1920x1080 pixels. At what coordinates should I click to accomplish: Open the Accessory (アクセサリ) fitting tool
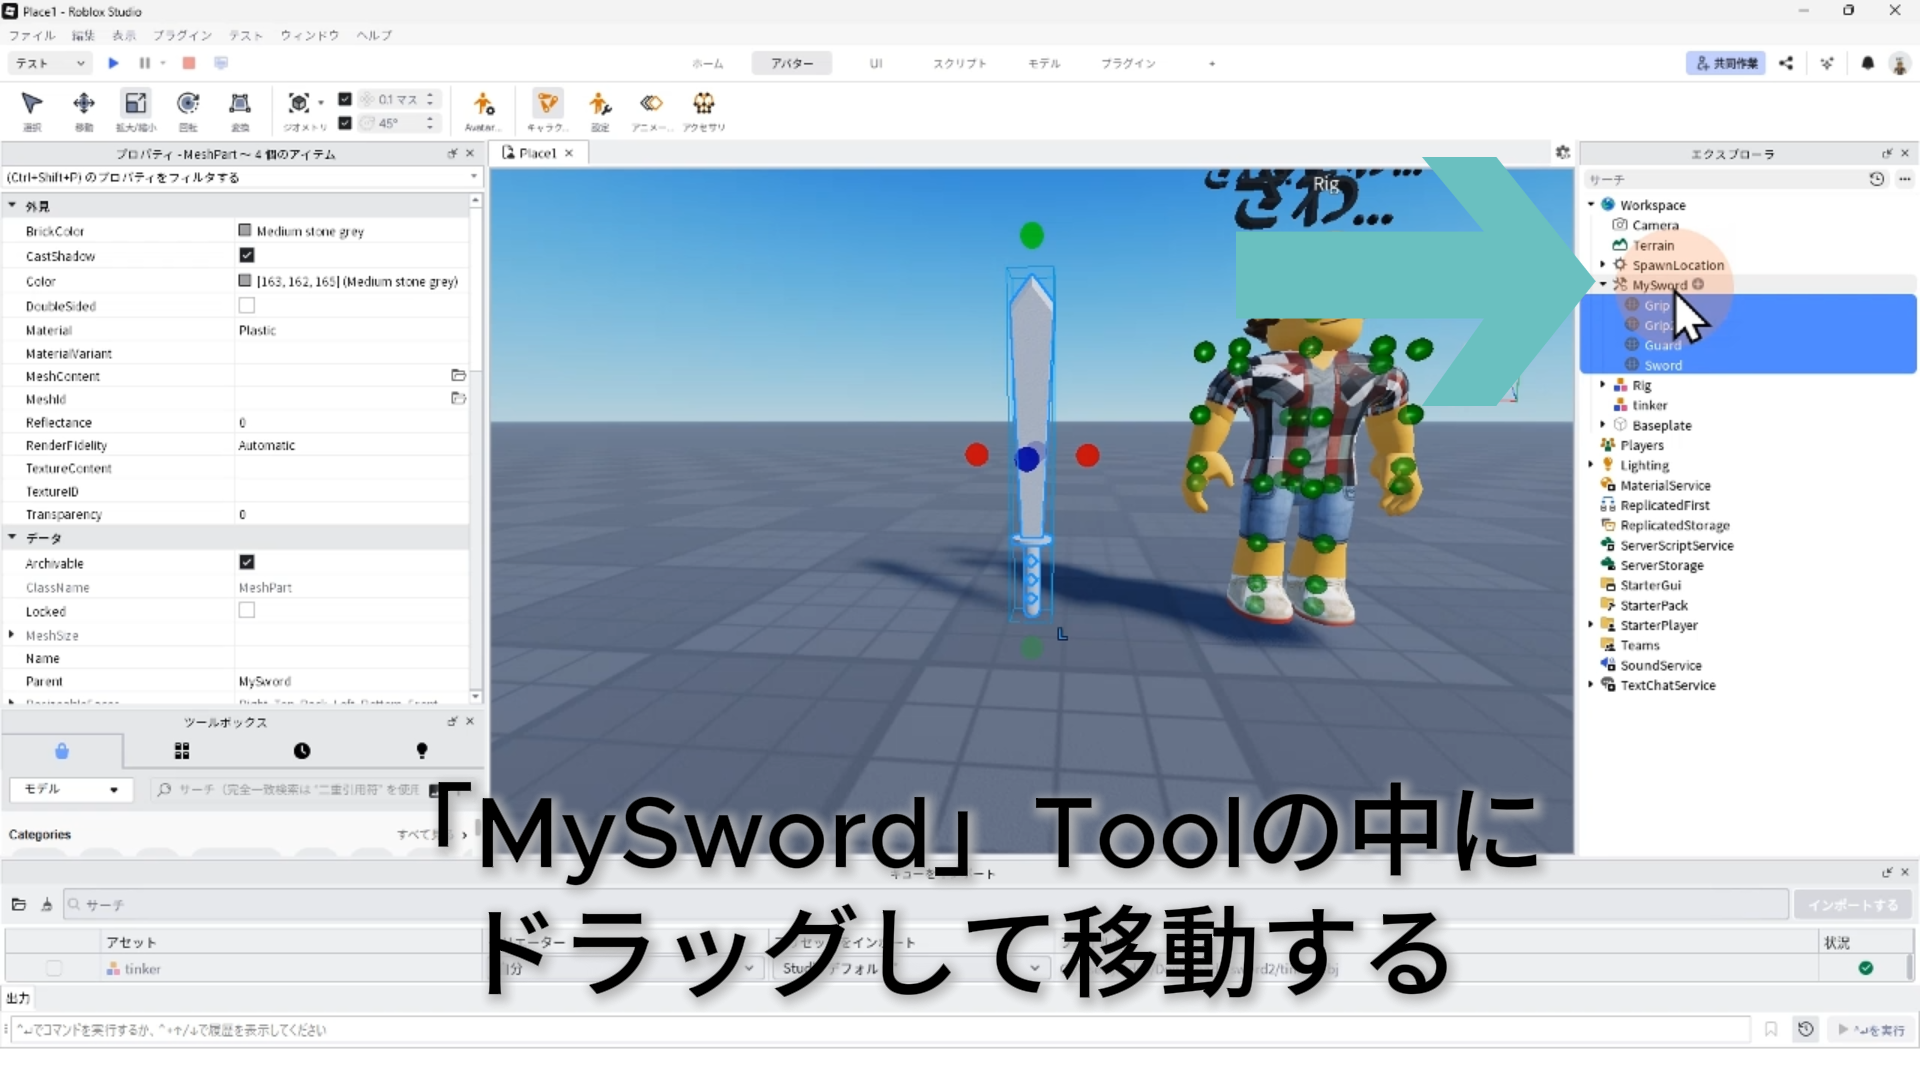pos(704,104)
